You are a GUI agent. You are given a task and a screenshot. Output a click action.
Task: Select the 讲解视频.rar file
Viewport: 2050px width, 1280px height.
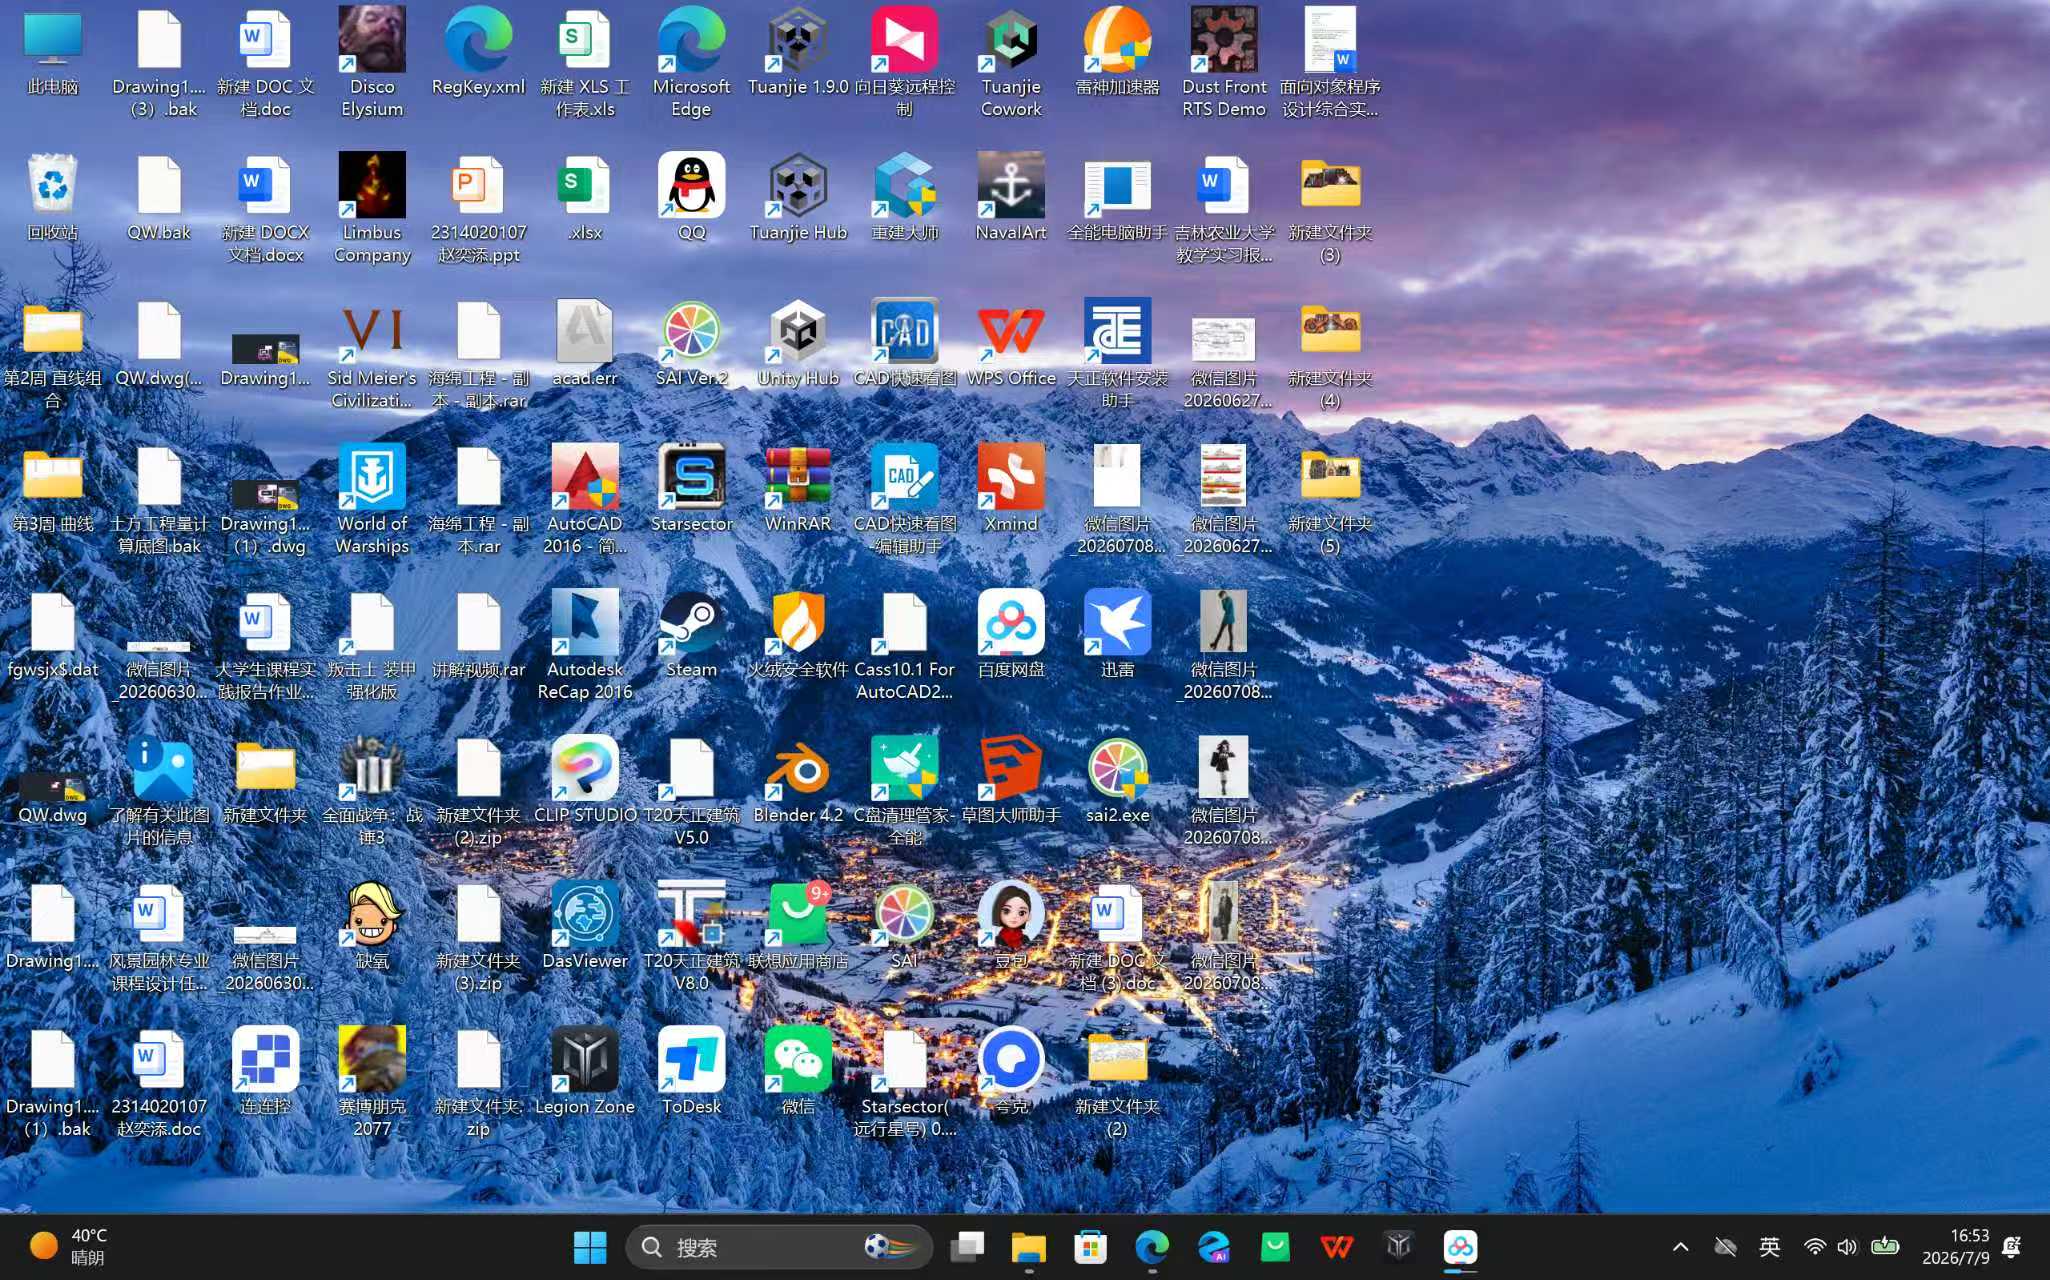click(x=478, y=634)
